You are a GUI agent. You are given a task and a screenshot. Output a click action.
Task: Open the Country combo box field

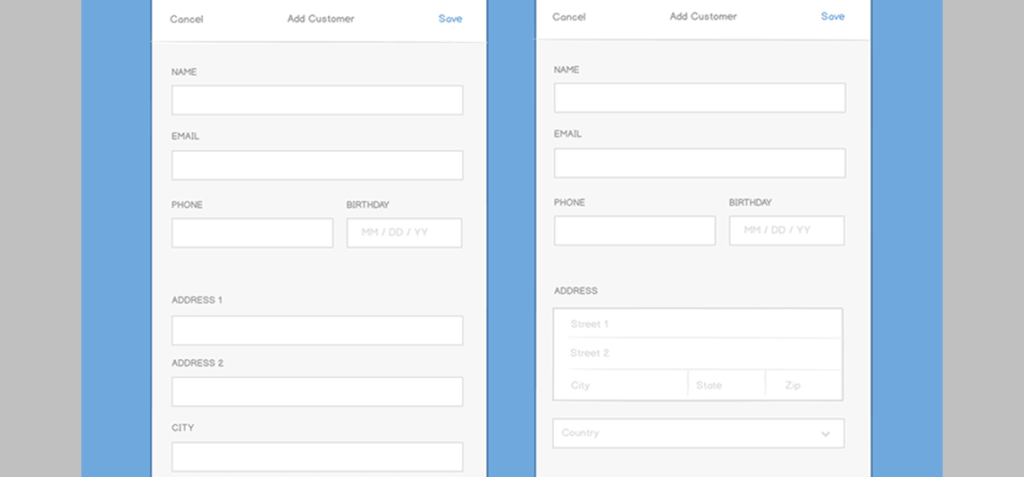coord(690,434)
